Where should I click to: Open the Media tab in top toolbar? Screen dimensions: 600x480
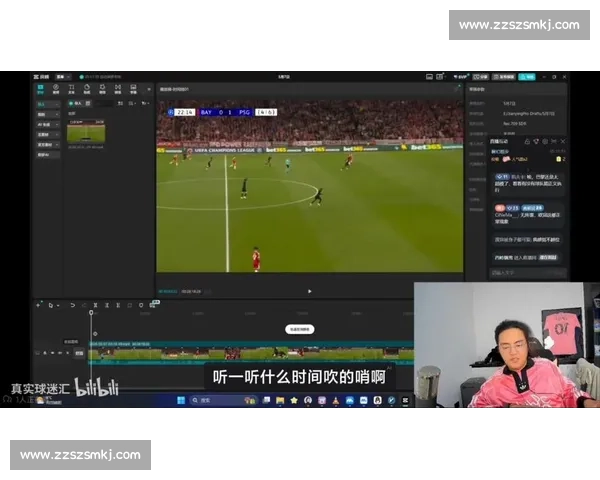pyautogui.click(x=41, y=89)
